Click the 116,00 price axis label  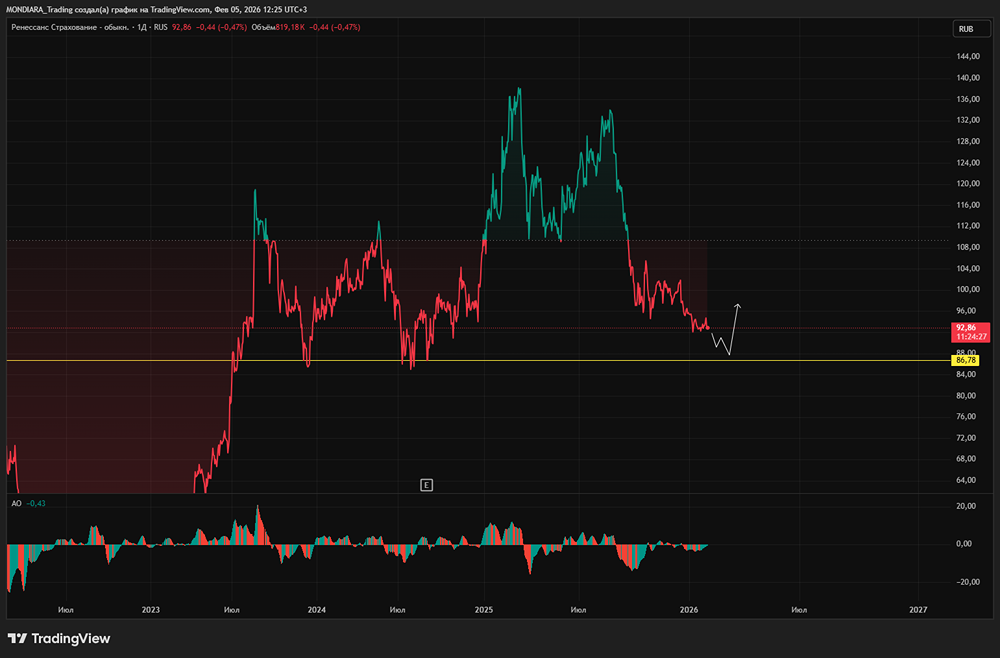pyautogui.click(x=968, y=205)
